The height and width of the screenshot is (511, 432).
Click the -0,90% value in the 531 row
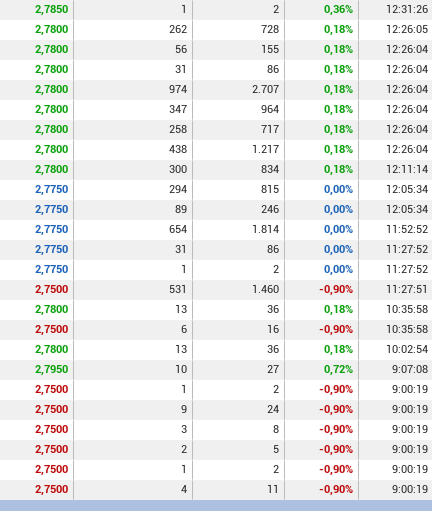(x=336, y=289)
